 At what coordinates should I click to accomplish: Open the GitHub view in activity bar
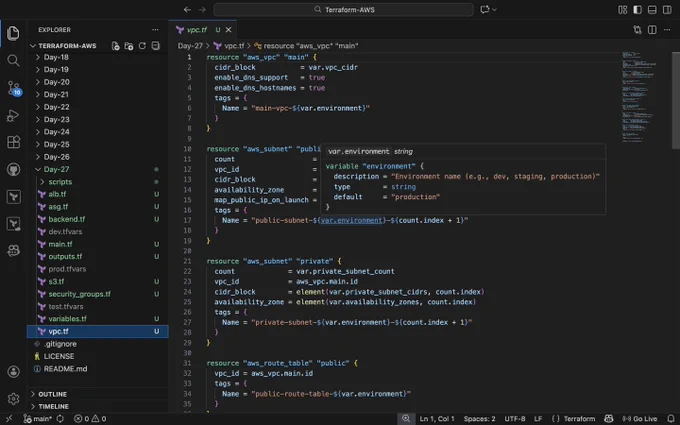coord(13,170)
